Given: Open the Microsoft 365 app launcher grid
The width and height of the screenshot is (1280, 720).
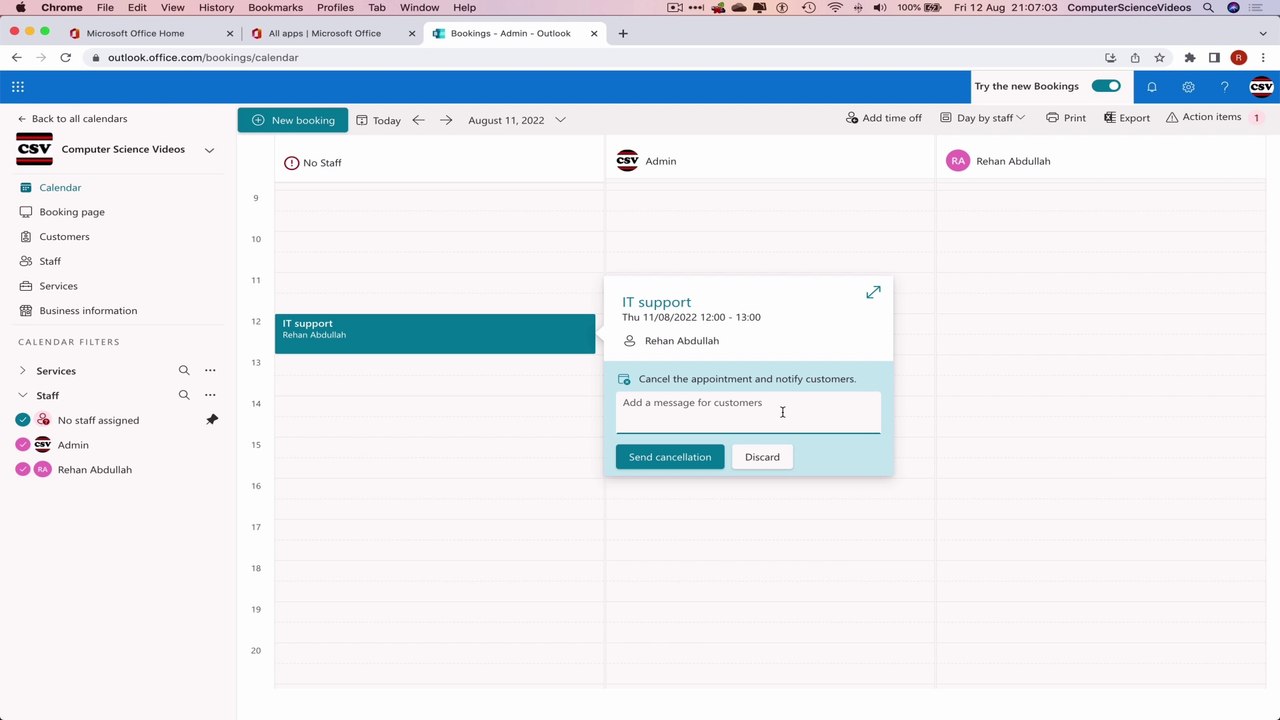Looking at the screenshot, I should click(18, 87).
